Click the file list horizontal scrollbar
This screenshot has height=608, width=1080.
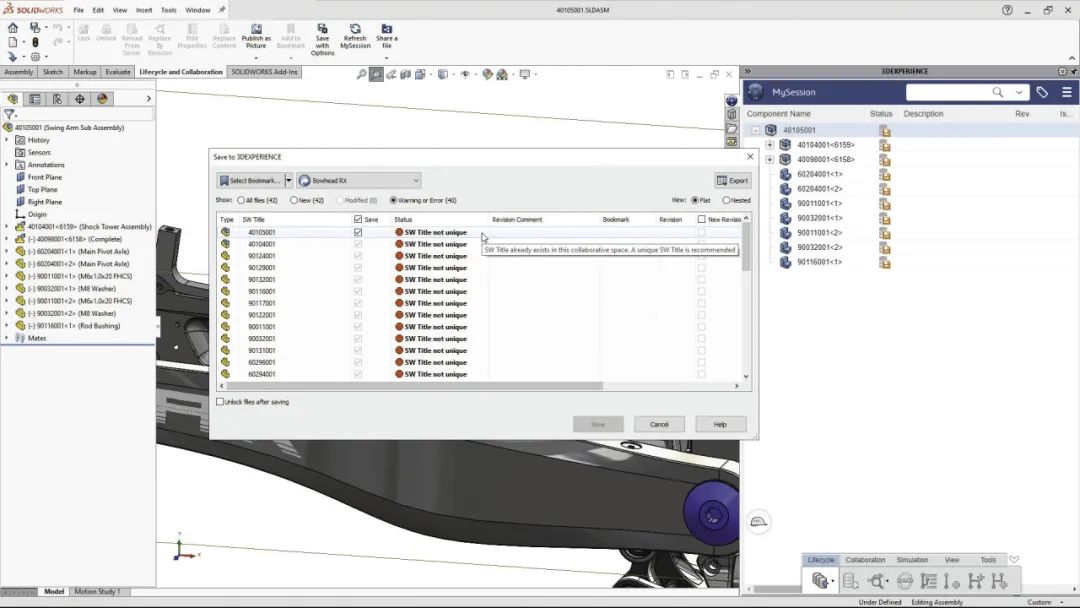[x=414, y=386]
